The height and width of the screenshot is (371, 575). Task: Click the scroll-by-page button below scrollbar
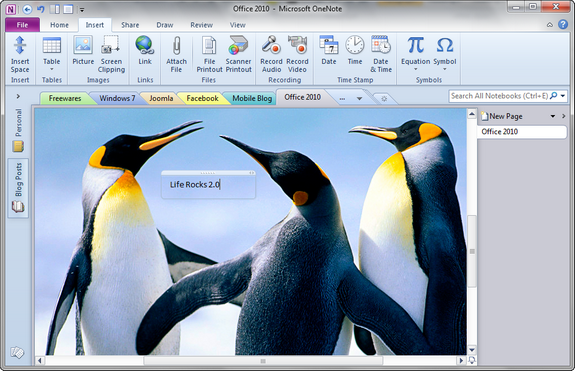tap(472, 361)
